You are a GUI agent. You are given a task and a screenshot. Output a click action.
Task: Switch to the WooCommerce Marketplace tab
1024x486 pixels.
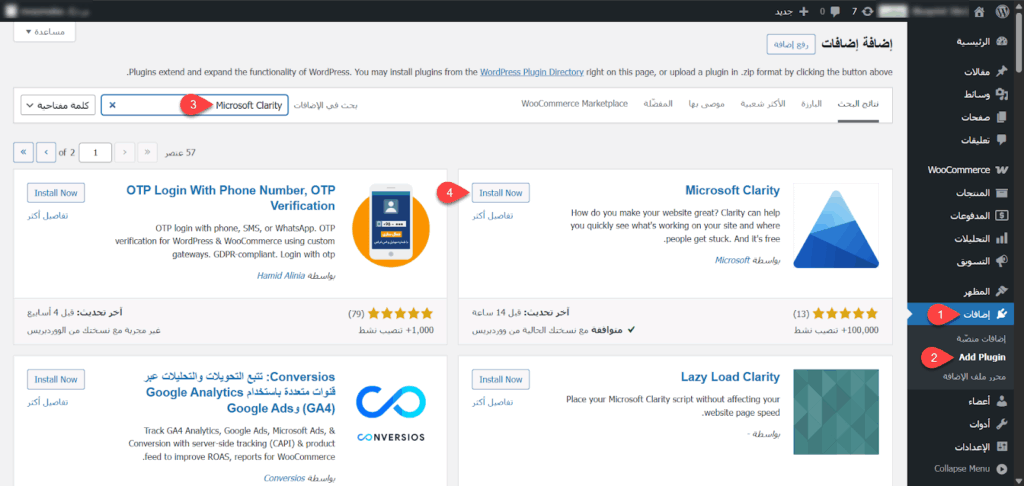pos(574,104)
